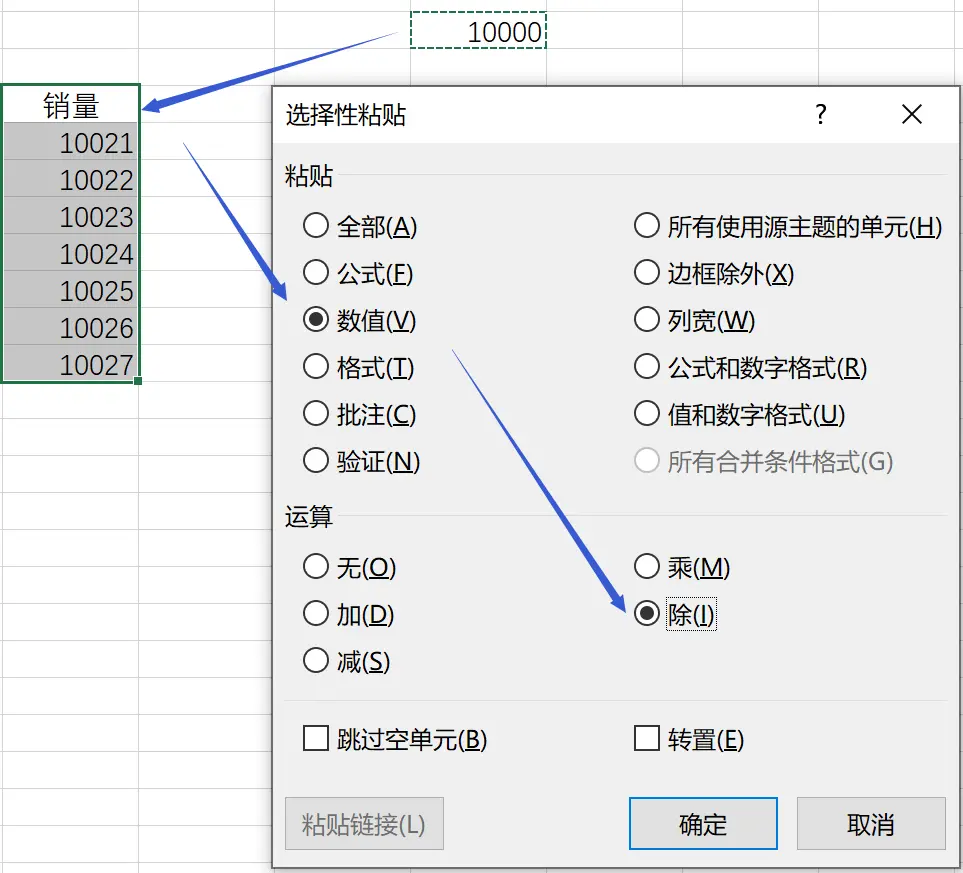This screenshot has width=963, height=873.
Task: Select the 公式(F) radio button
Action: (x=316, y=272)
